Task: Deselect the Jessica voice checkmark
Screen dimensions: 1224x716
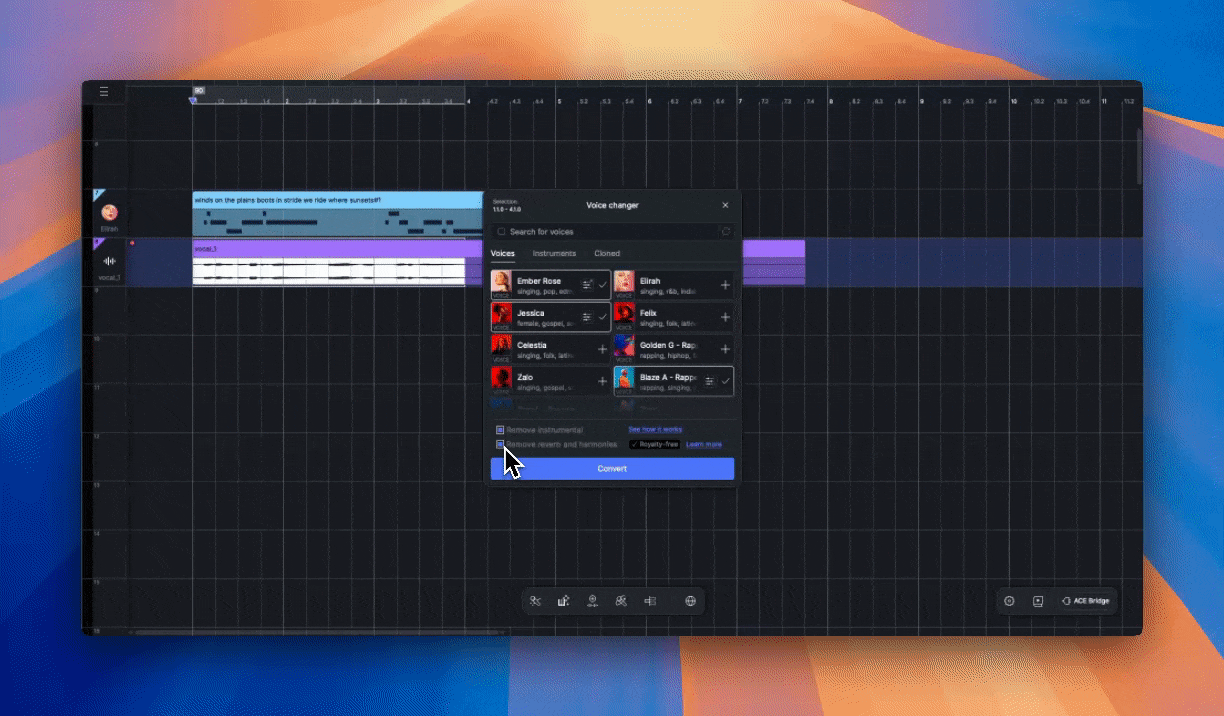Action: click(602, 317)
